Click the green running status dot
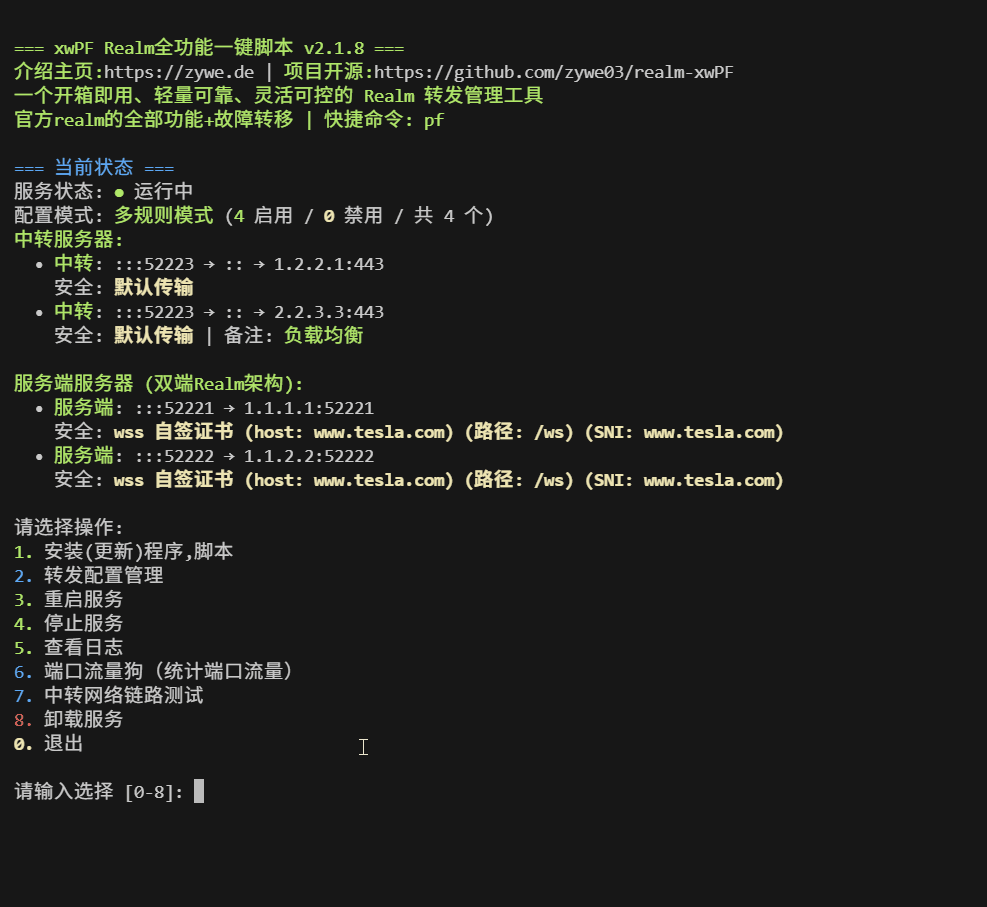The height and width of the screenshot is (907, 987). pos(119,192)
